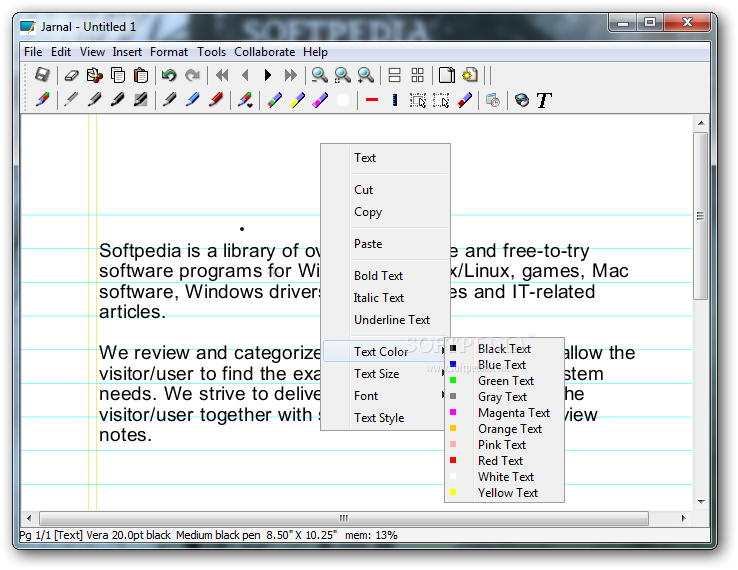Expand the Text Color submenu
The image size is (738, 570).
(x=385, y=352)
